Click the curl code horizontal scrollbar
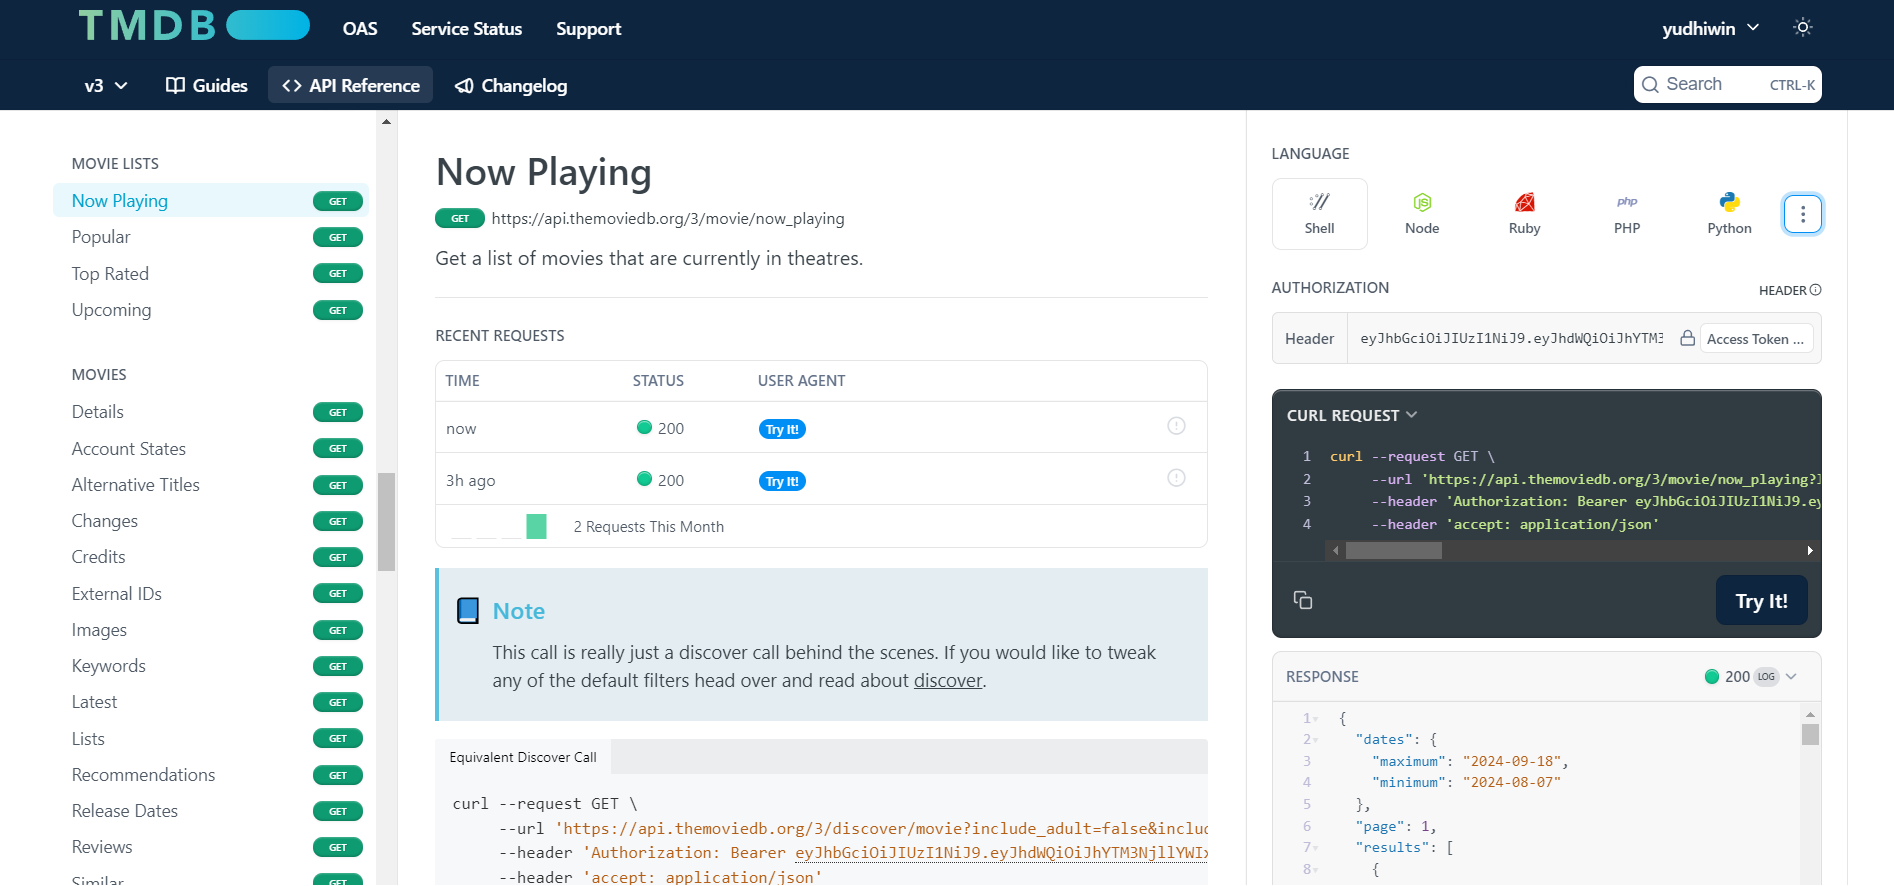Screen dimensions: 1894x886 (1394, 550)
